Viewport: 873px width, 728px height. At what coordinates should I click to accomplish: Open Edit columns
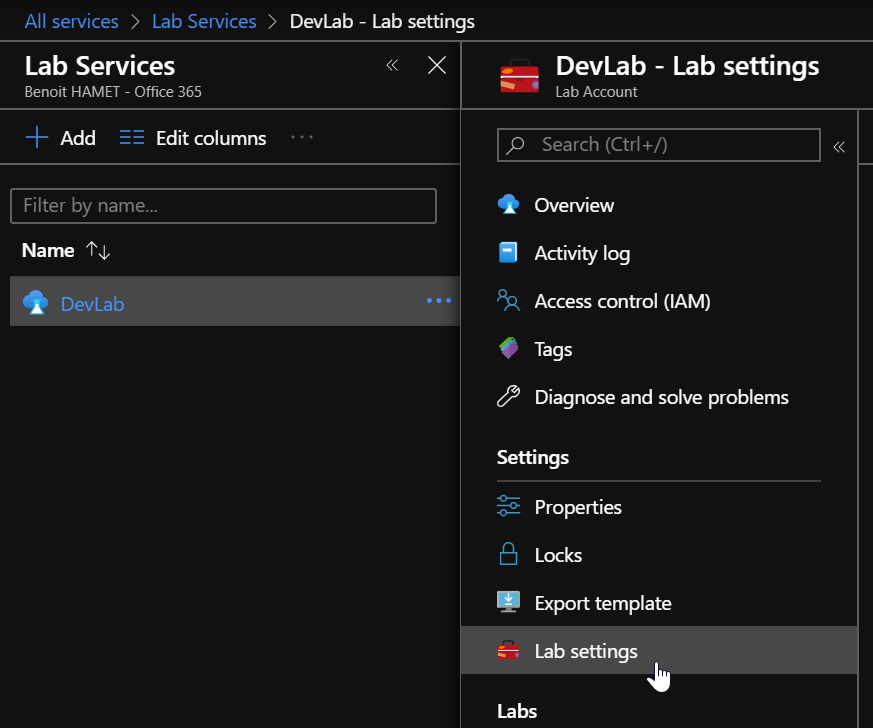click(193, 138)
